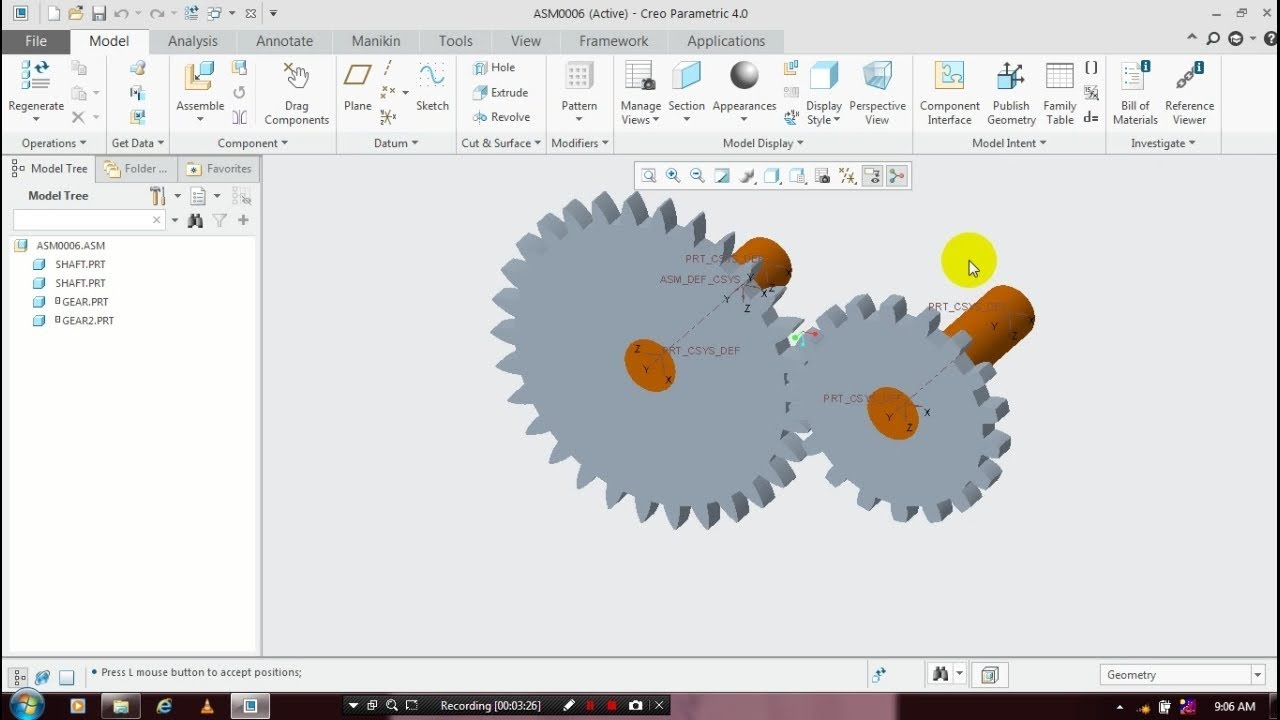Click the VLC cone icon on taskbar
The height and width of the screenshot is (720, 1280).
(x=207, y=706)
